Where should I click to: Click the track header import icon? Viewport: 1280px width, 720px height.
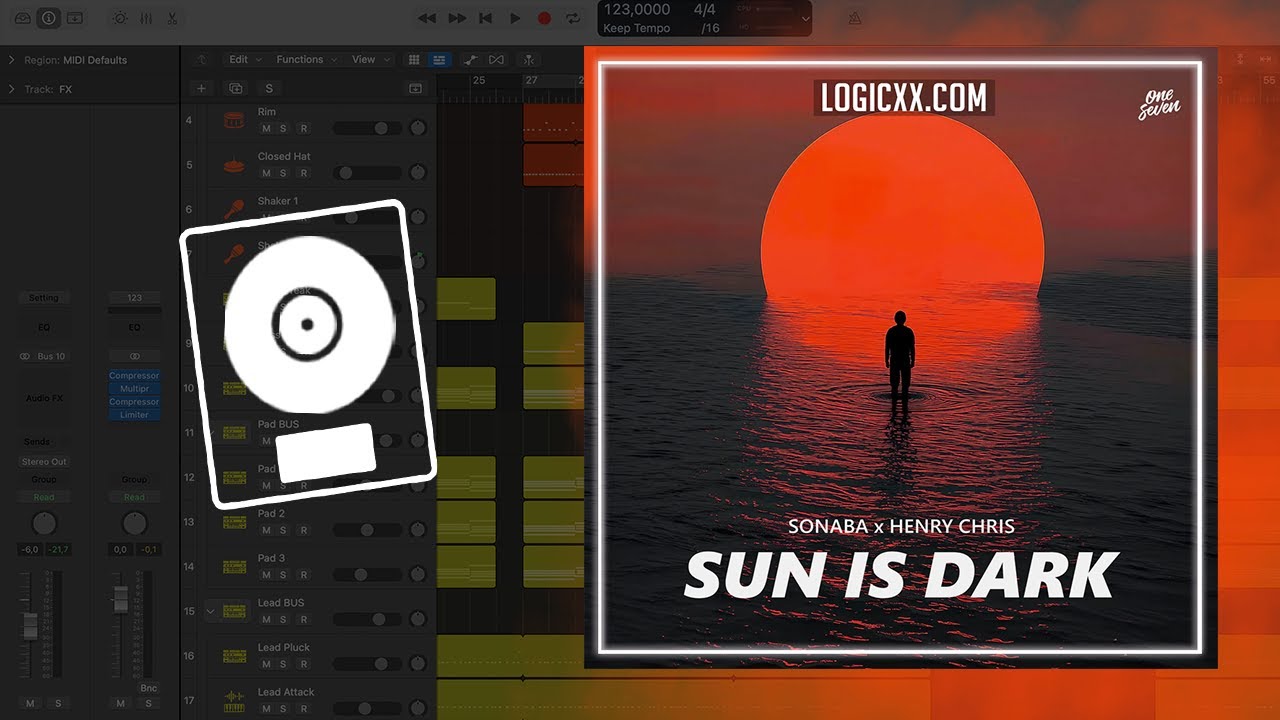416,88
